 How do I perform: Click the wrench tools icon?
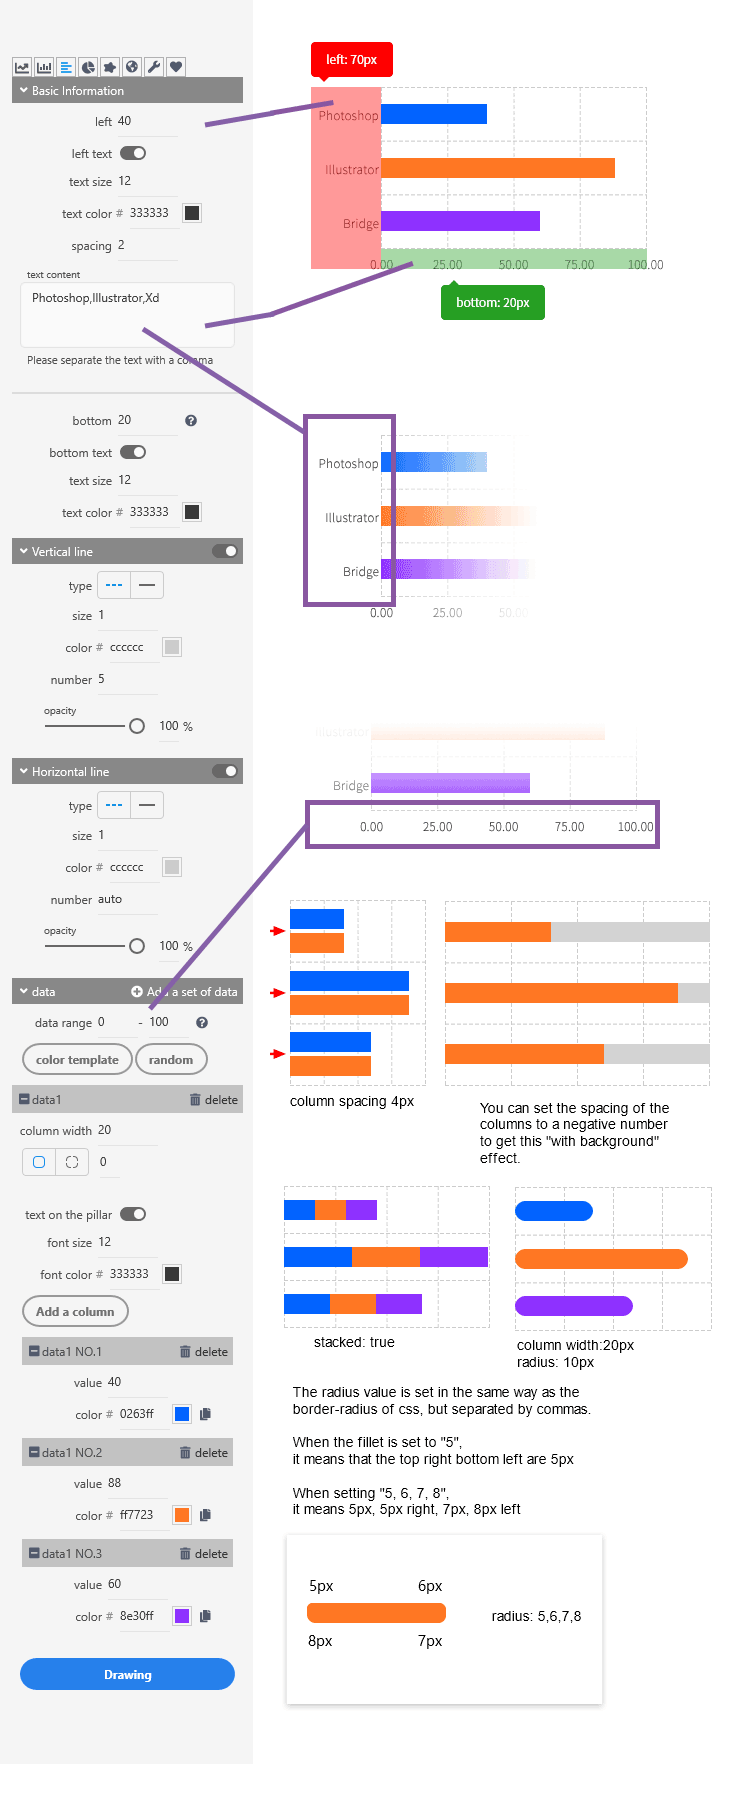tap(154, 67)
